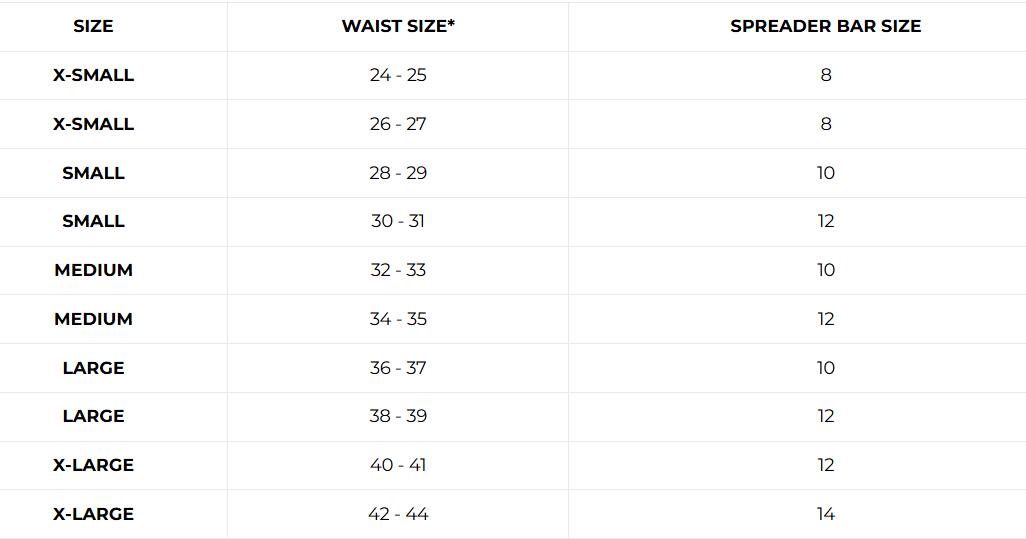This screenshot has width=1026, height=539.
Task: Click the 42 - 44 waist size cell
Action: pyautogui.click(x=398, y=514)
